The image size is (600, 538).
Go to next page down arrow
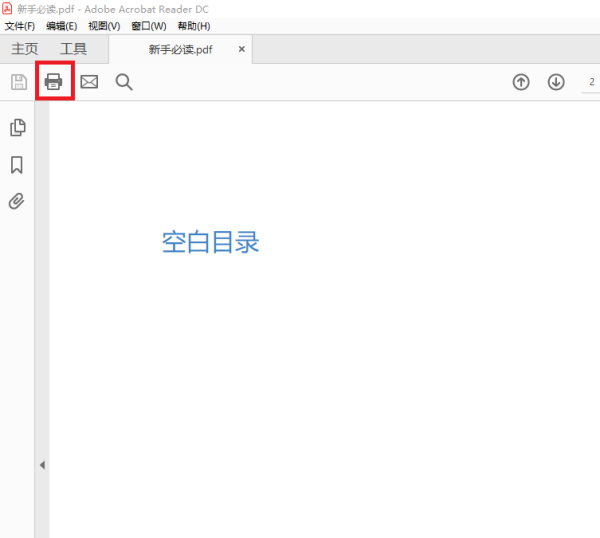click(x=556, y=82)
